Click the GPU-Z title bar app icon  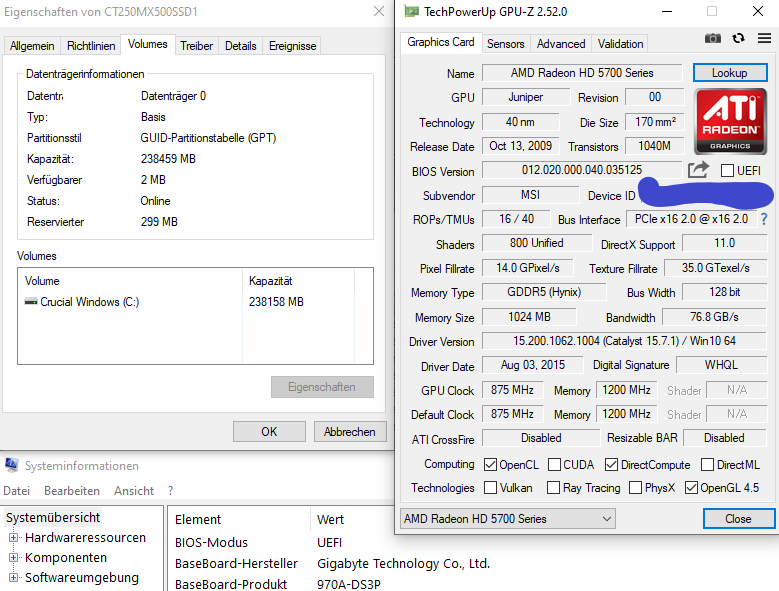[x=411, y=11]
